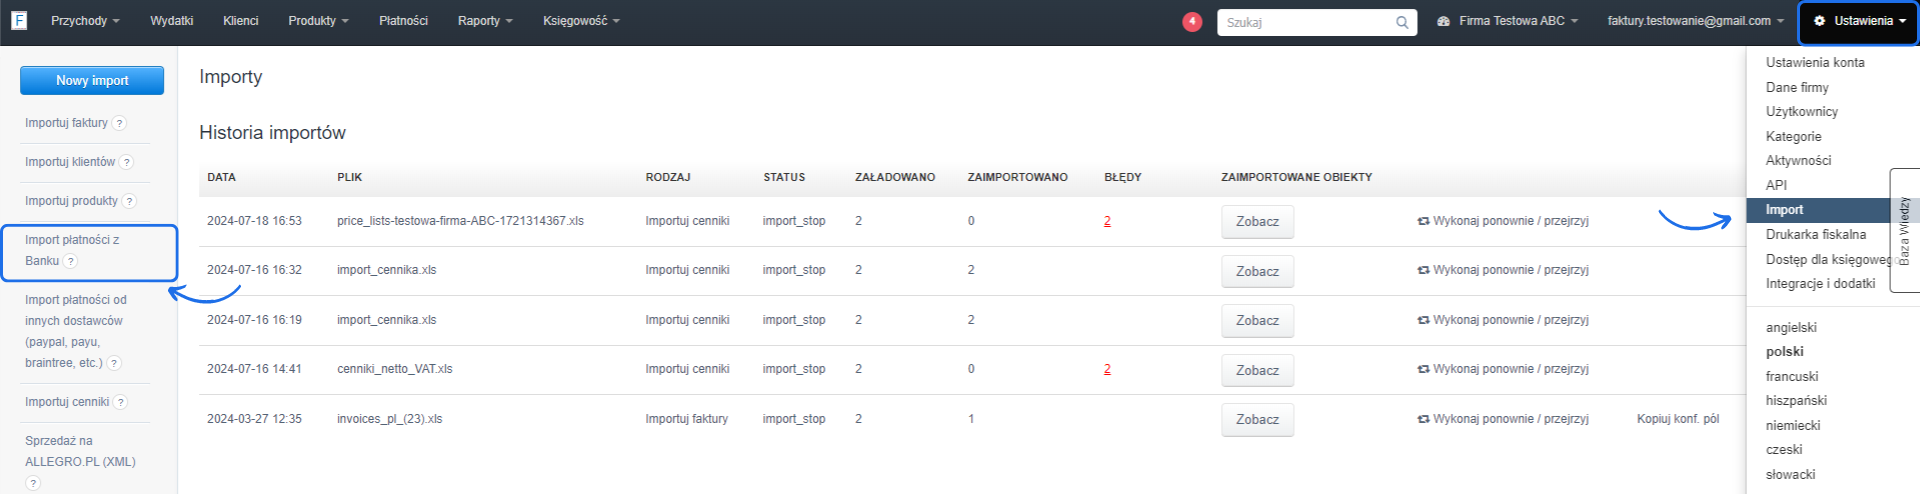Viewport: 1920px width, 499px height.
Task: Click Zobacz for price_lists-testowa-firma-ABC file
Action: (1257, 222)
